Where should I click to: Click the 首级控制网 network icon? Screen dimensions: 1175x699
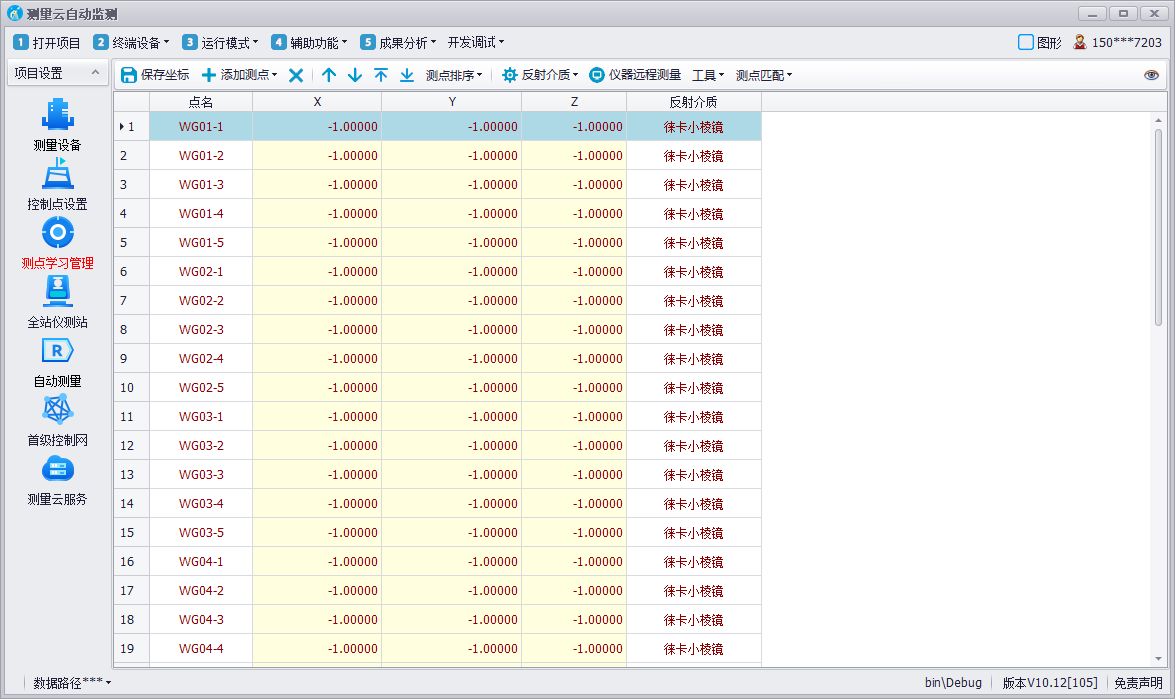click(57, 410)
